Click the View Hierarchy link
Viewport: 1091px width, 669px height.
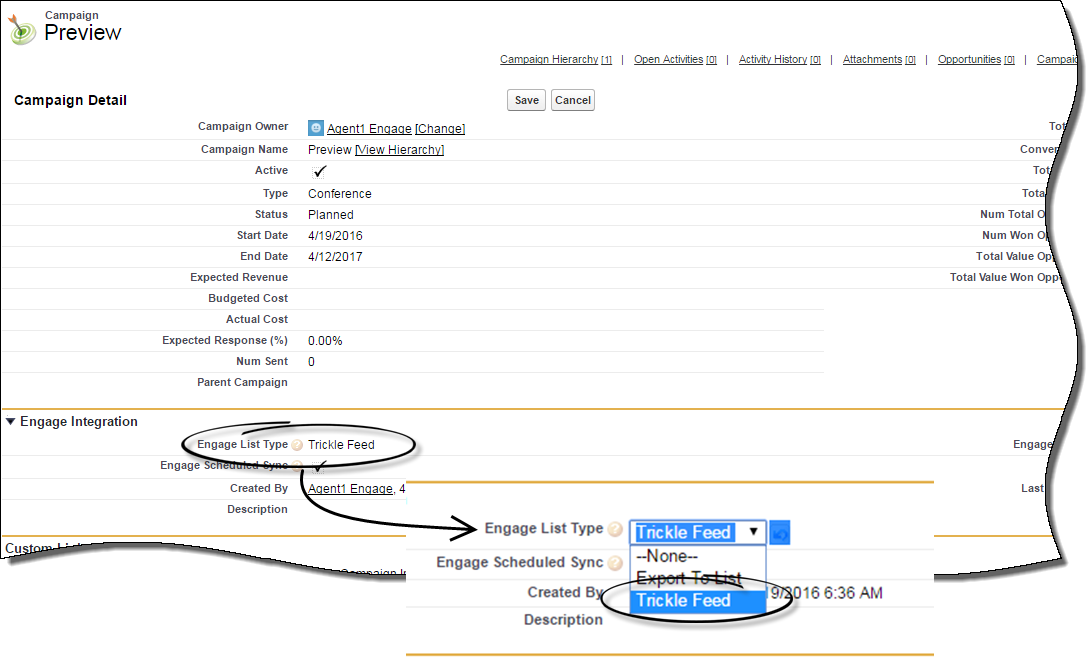click(399, 150)
